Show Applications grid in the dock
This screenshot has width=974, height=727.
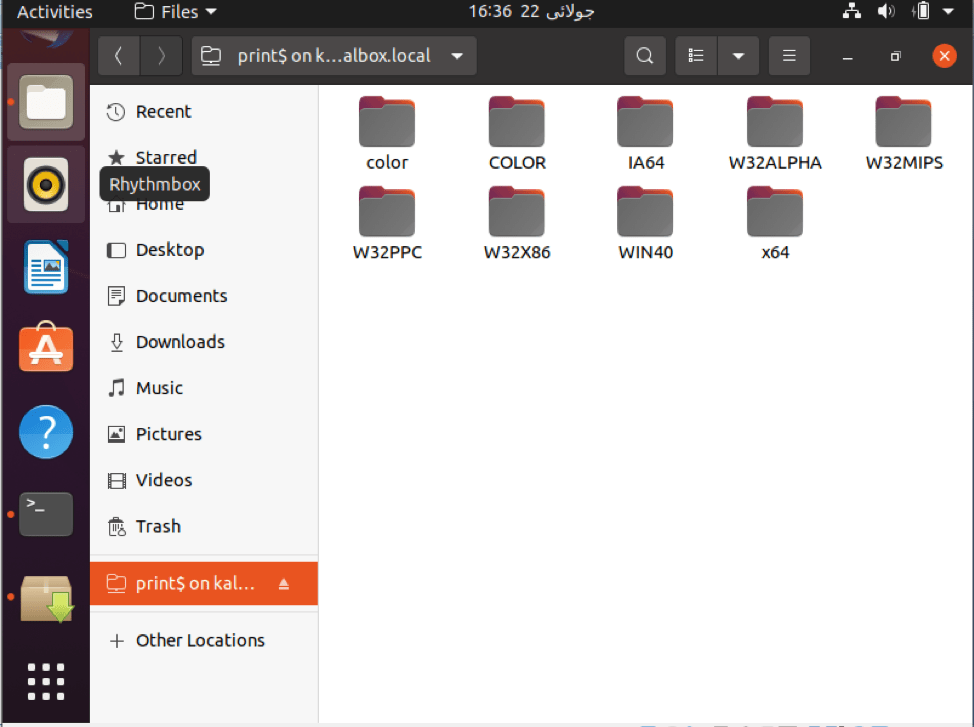46,682
